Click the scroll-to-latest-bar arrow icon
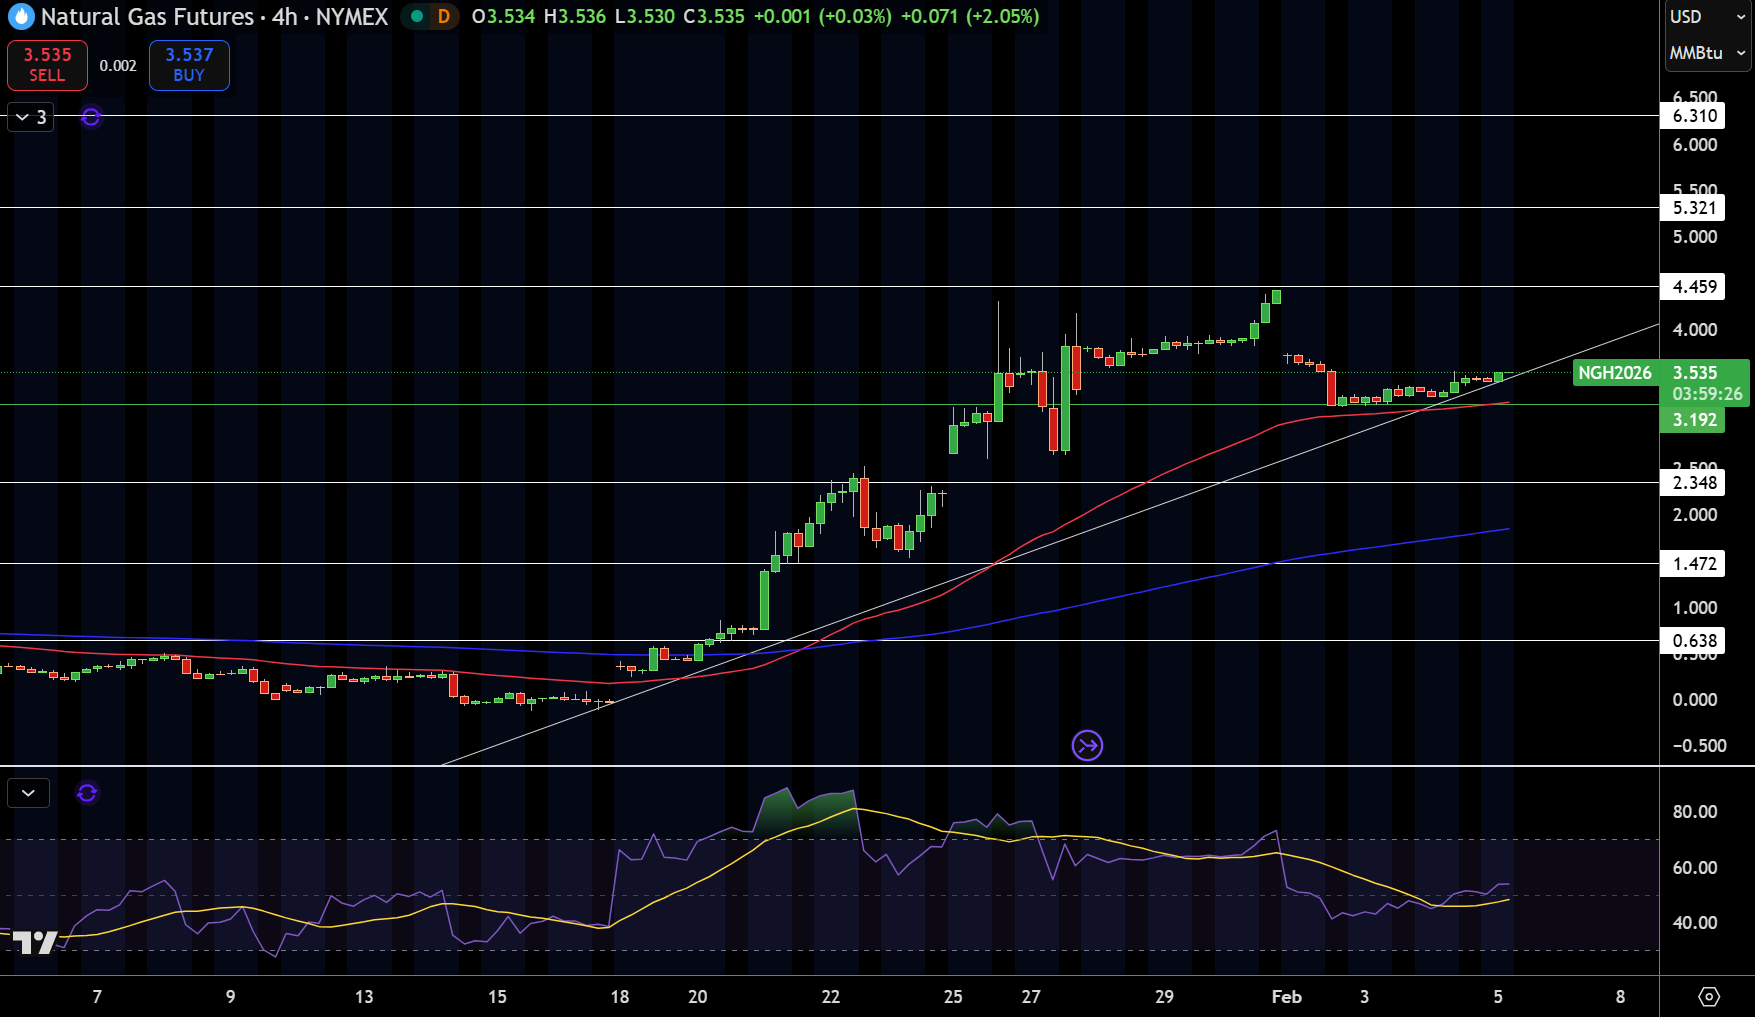 (x=1087, y=745)
